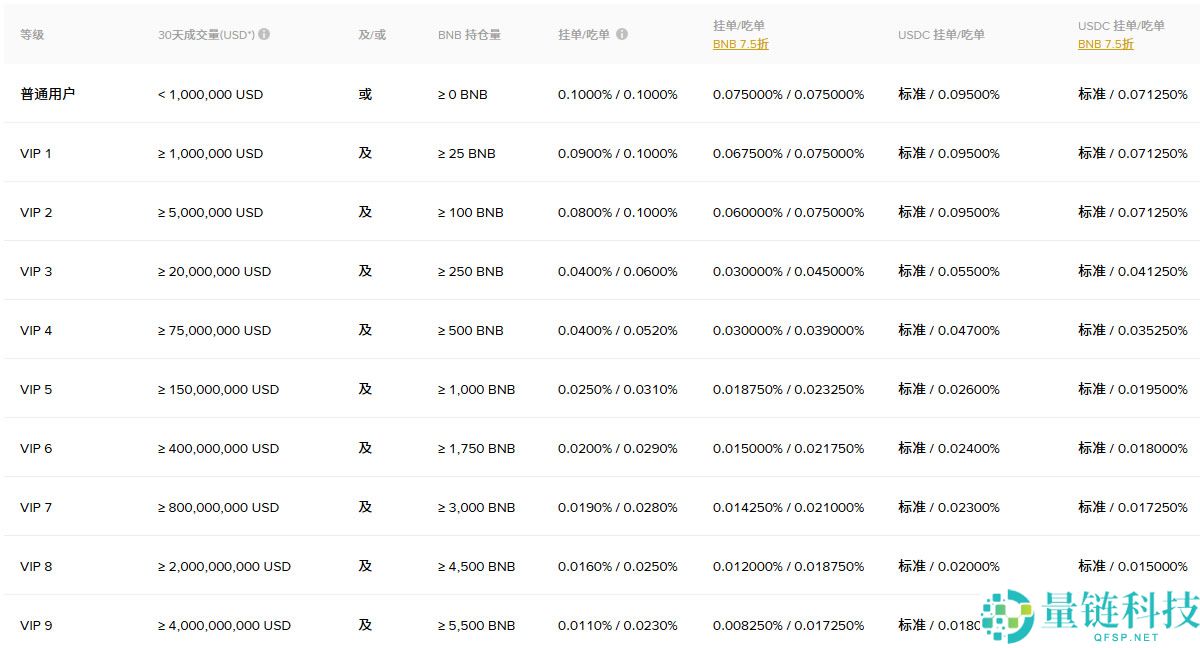This screenshot has width=1200, height=648.
Task: Click the 0.0110% / 0.0230% fee cell
Action: coord(618,625)
